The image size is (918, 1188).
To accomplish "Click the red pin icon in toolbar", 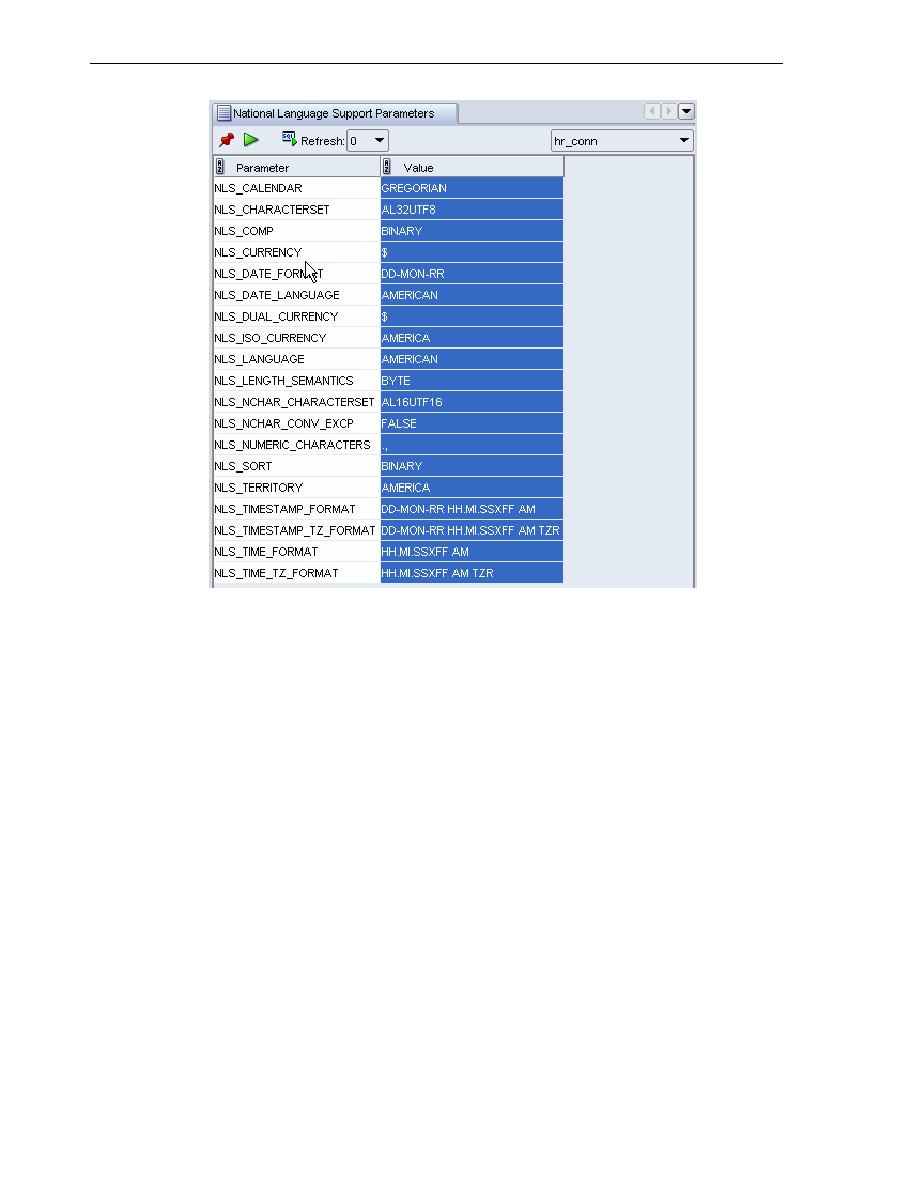I will coord(226,140).
